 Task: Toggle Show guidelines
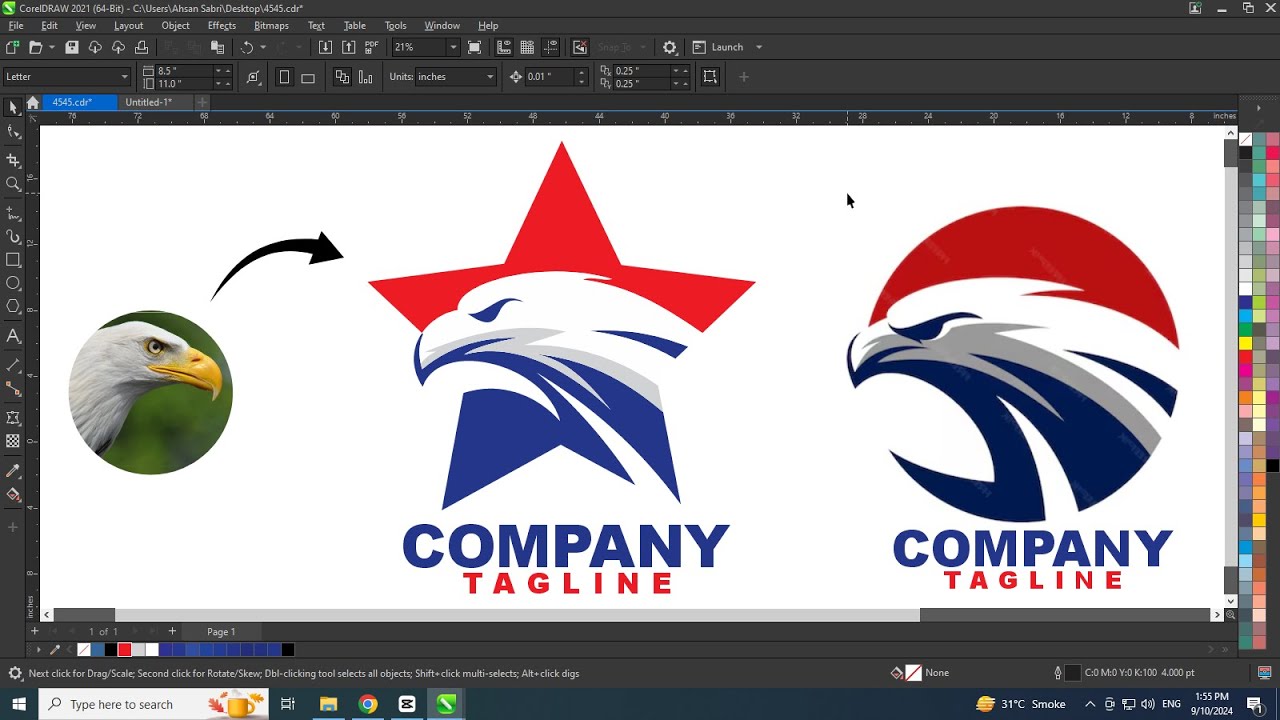coord(550,47)
